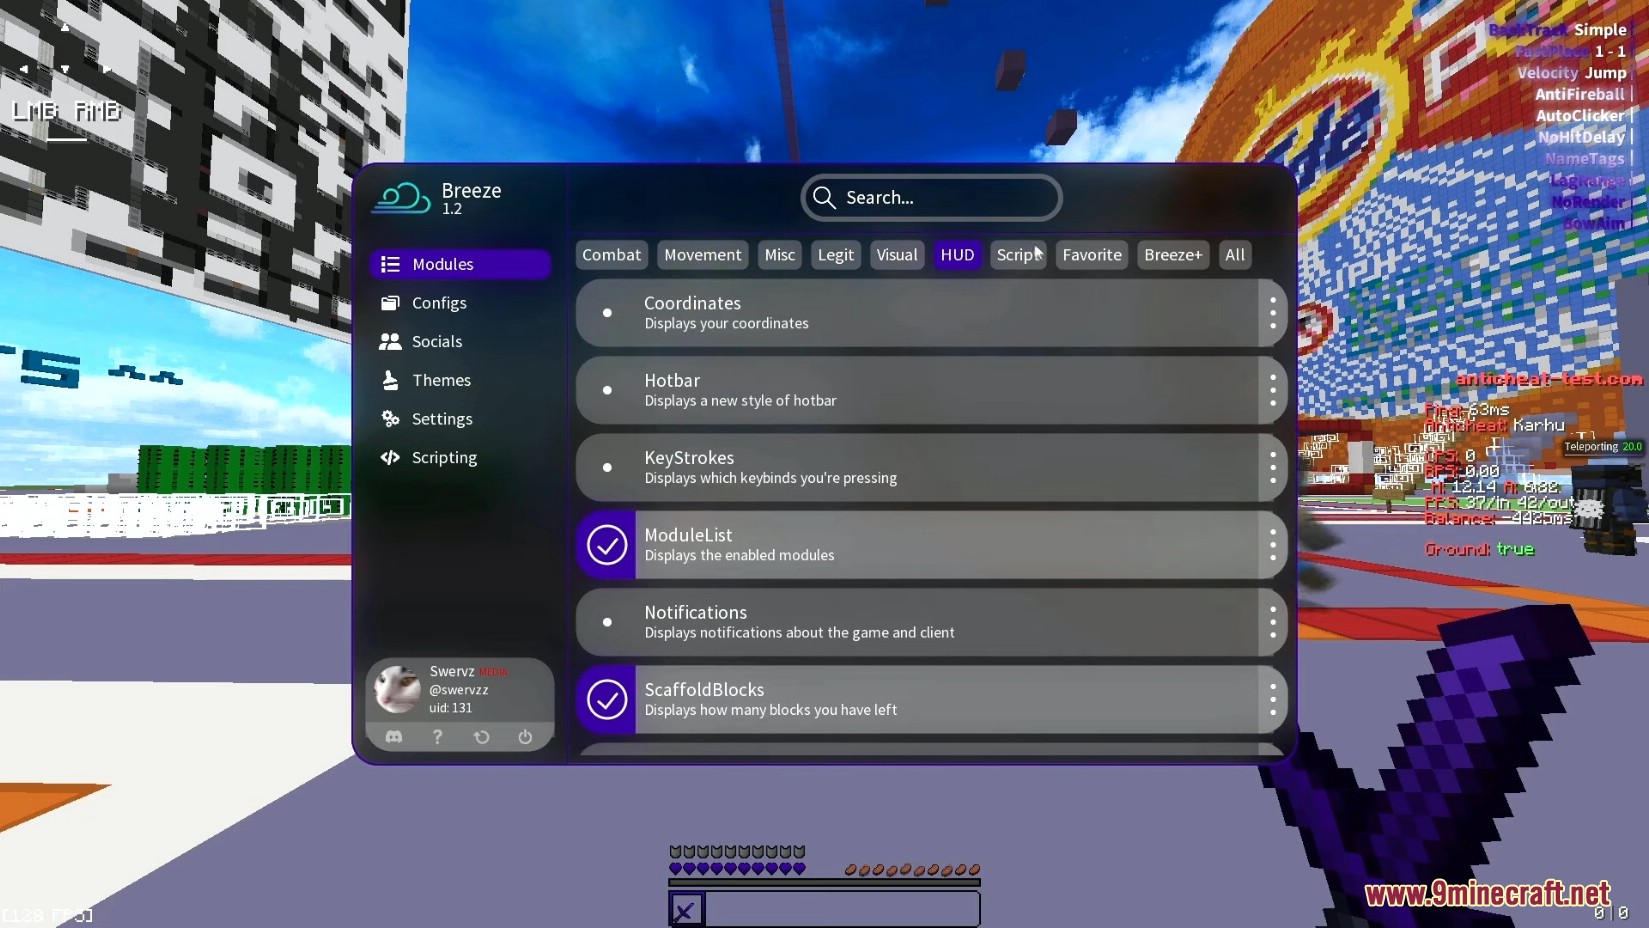Viewport: 1649px width, 928px height.
Task: Click the Coordinates module title
Action: pos(692,303)
